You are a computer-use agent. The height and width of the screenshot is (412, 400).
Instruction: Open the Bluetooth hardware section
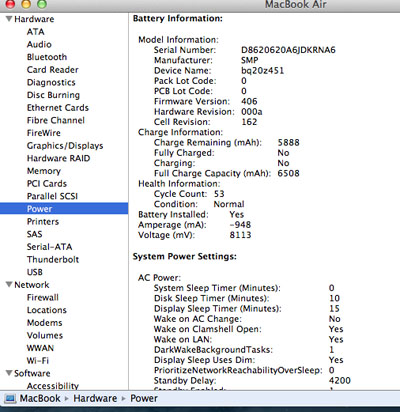47,57
